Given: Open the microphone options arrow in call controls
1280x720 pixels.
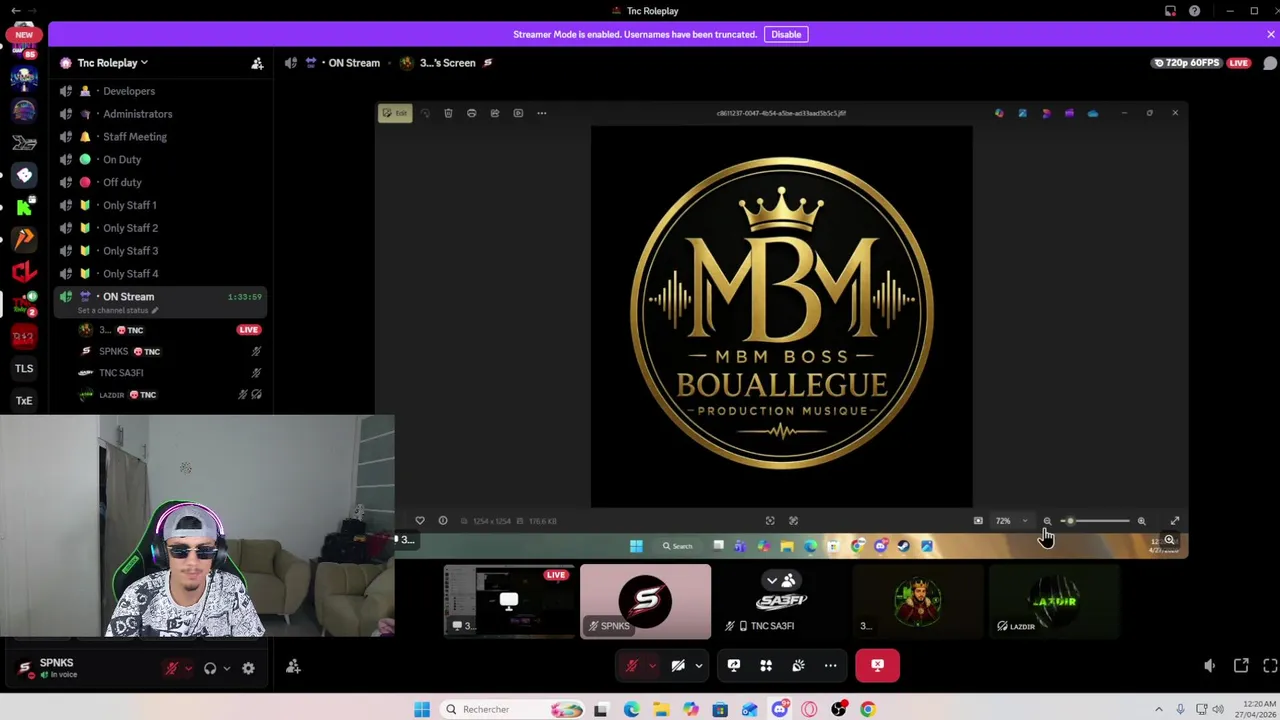Looking at the screenshot, I should [x=652, y=666].
